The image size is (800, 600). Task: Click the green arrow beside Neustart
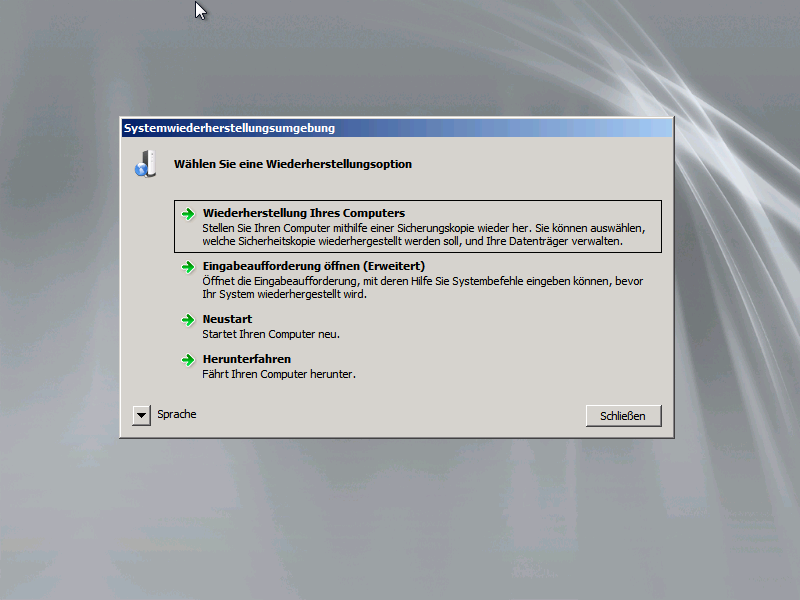pos(187,320)
